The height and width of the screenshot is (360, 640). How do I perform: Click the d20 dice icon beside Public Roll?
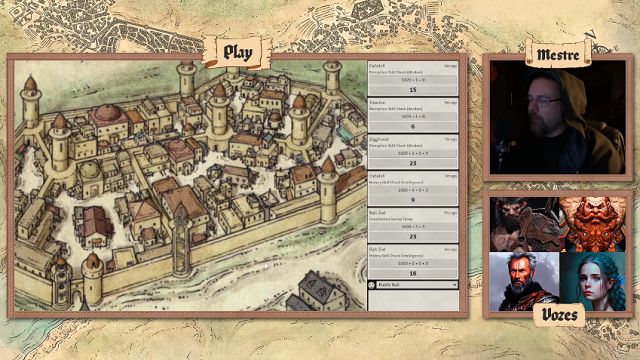[x=371, y=285]
